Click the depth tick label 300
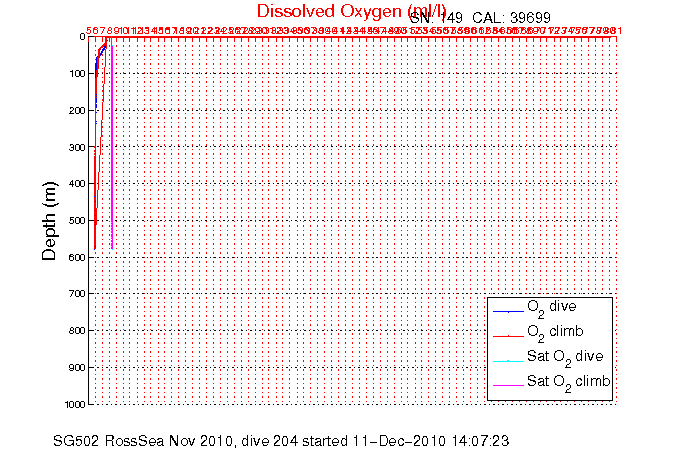Viewport: 681px width, 454px height. (77, 147)
